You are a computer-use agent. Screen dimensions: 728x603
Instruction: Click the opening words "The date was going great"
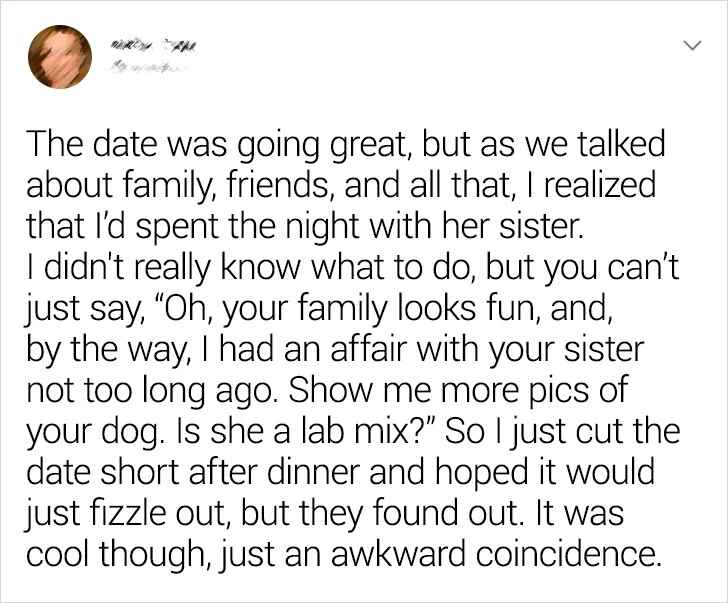pyautogui.click(x=216, y=145)
